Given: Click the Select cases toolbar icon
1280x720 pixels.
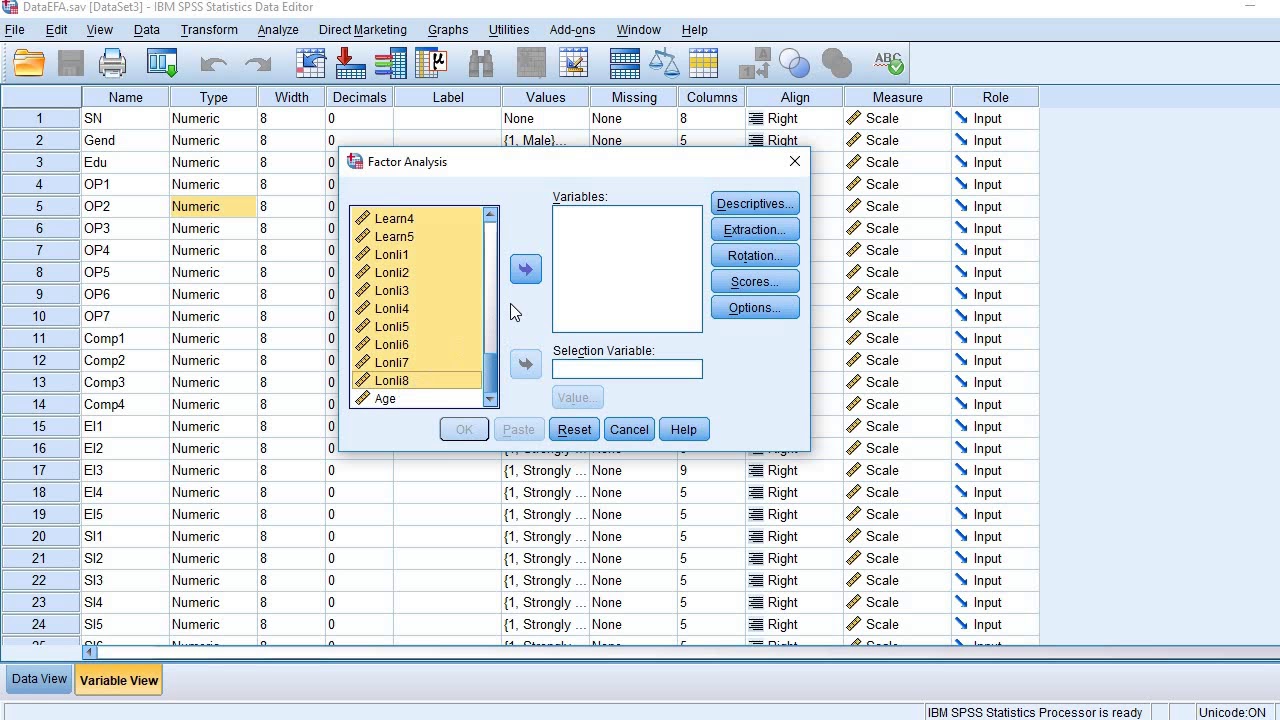Looking at the screenshot, I should tap(703, 65).
